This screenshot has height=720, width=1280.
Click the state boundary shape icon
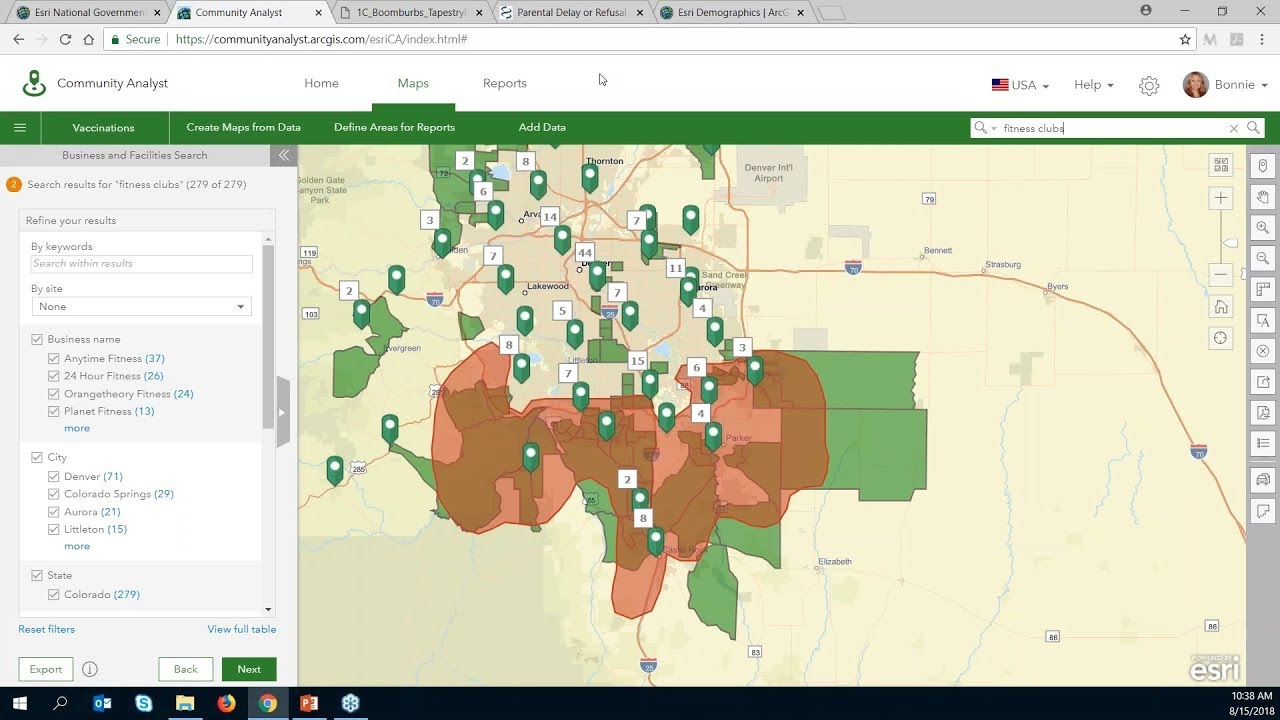point(1263,511)
